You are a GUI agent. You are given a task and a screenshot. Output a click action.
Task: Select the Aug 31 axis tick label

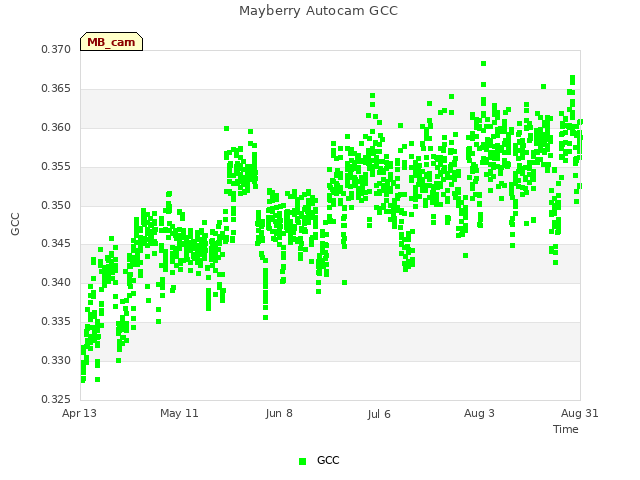580,413
